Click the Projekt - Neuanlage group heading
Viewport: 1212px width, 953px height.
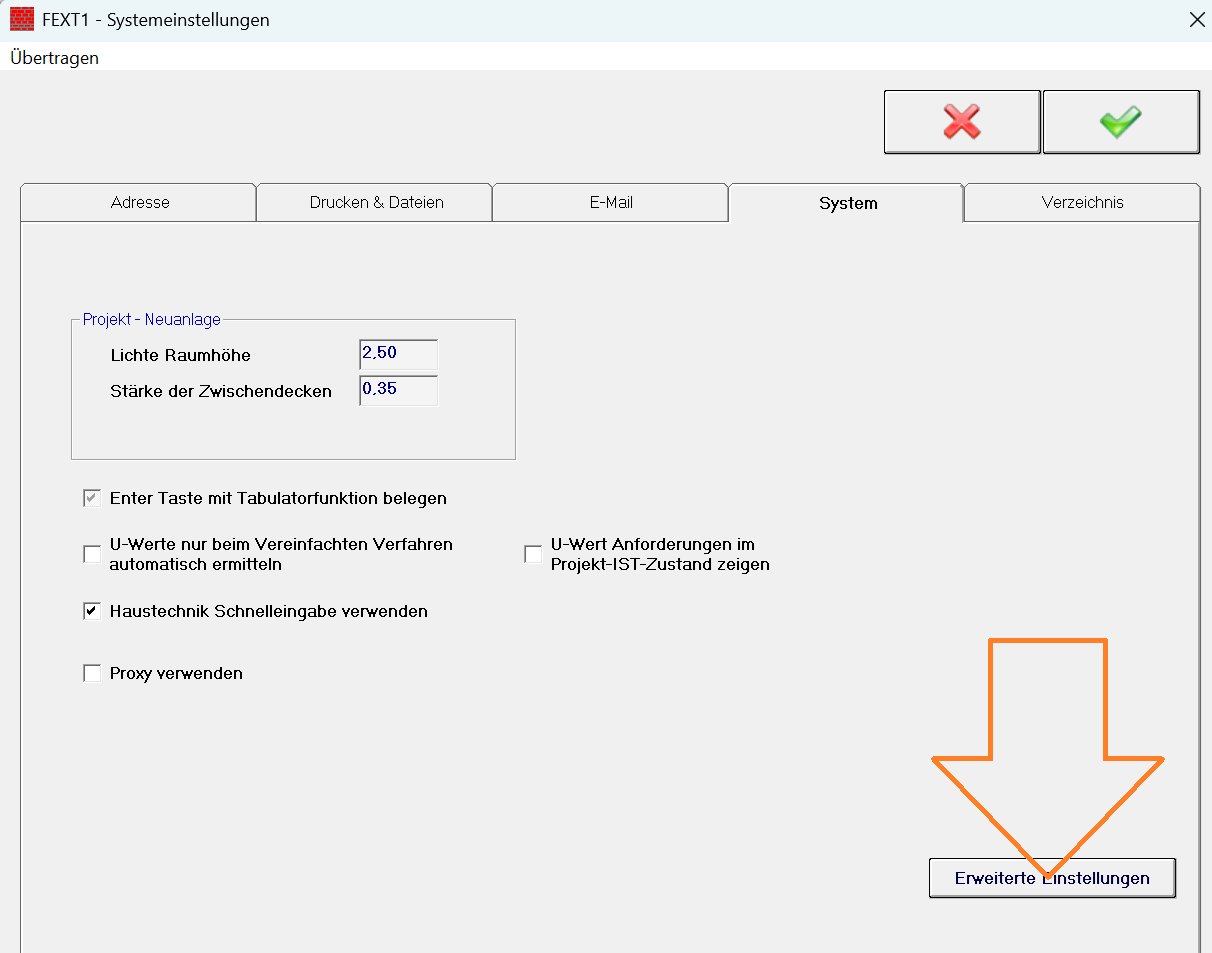tap(152, 320)
